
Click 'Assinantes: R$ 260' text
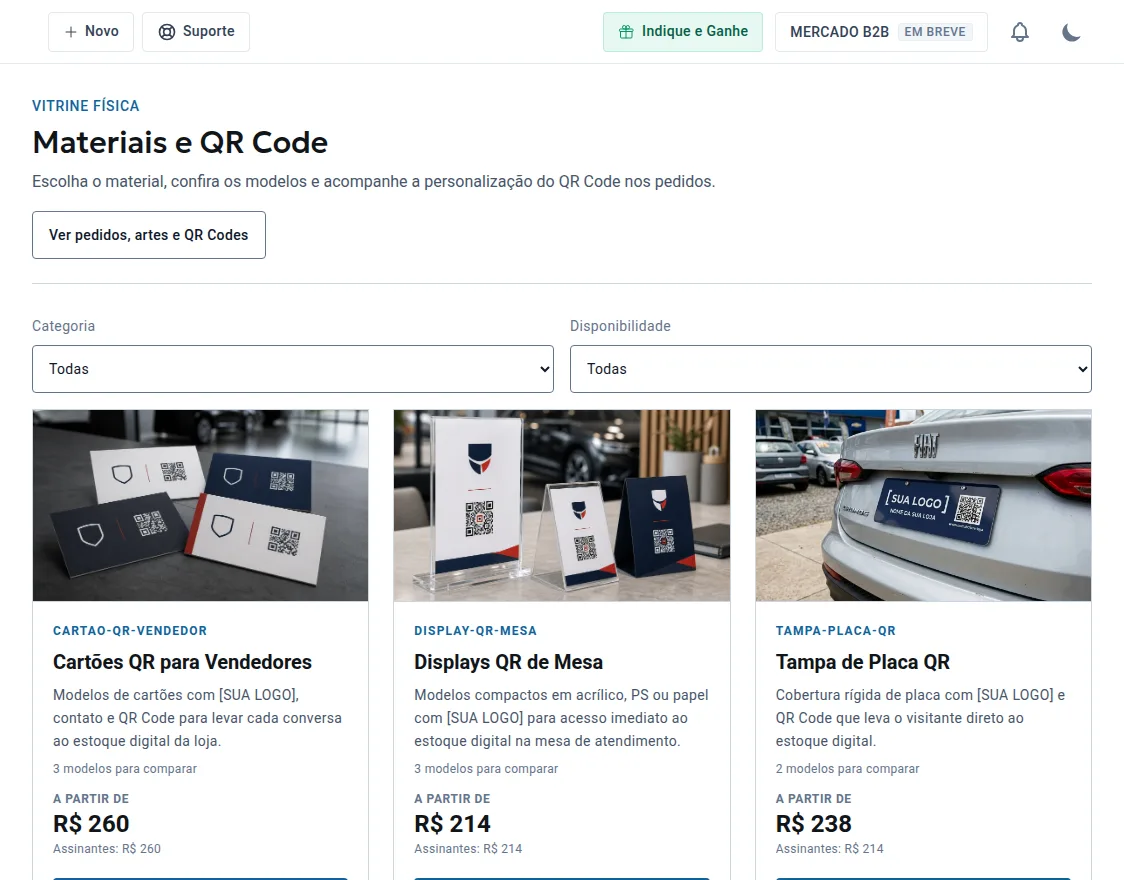(x=107, y=848)
